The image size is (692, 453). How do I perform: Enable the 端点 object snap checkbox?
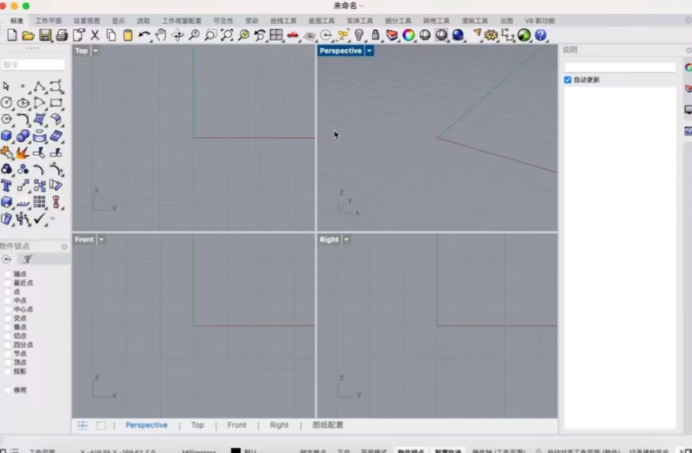8,273
